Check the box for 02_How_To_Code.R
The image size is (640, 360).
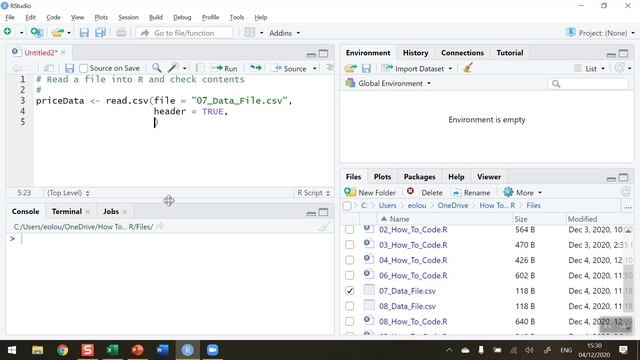point(349,229)
